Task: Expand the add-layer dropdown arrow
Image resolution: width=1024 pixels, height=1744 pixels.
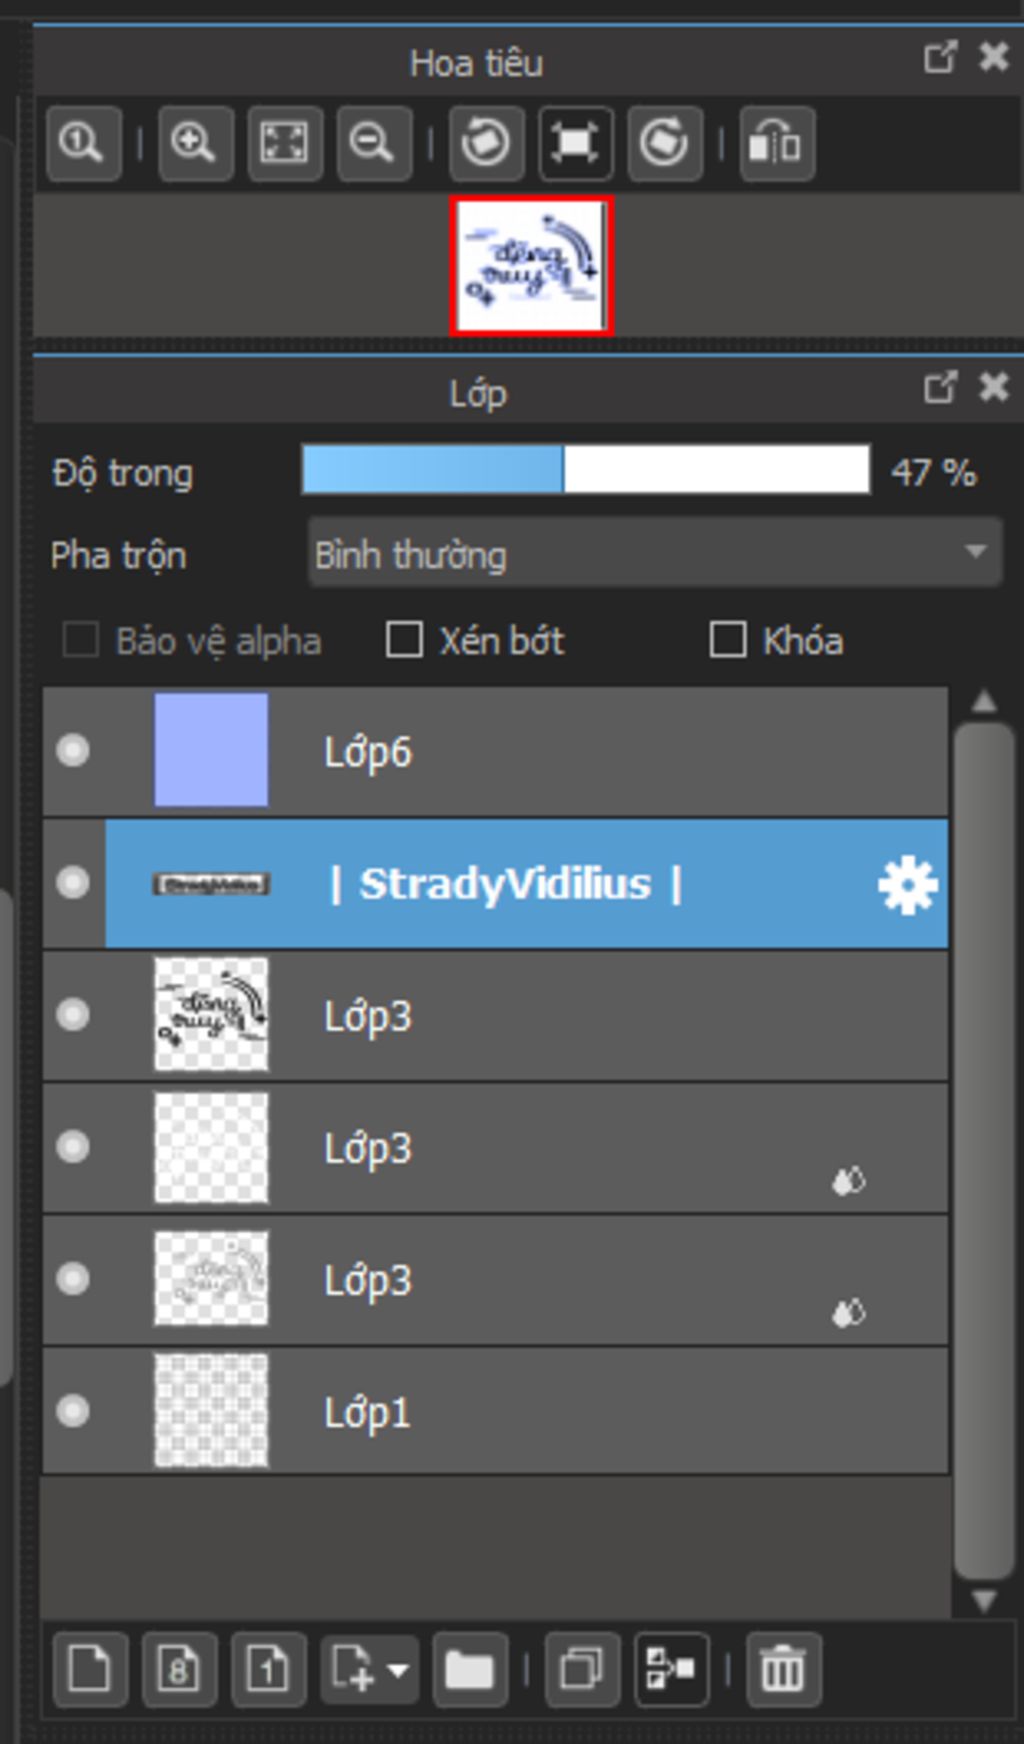Action: [398, 1669]
